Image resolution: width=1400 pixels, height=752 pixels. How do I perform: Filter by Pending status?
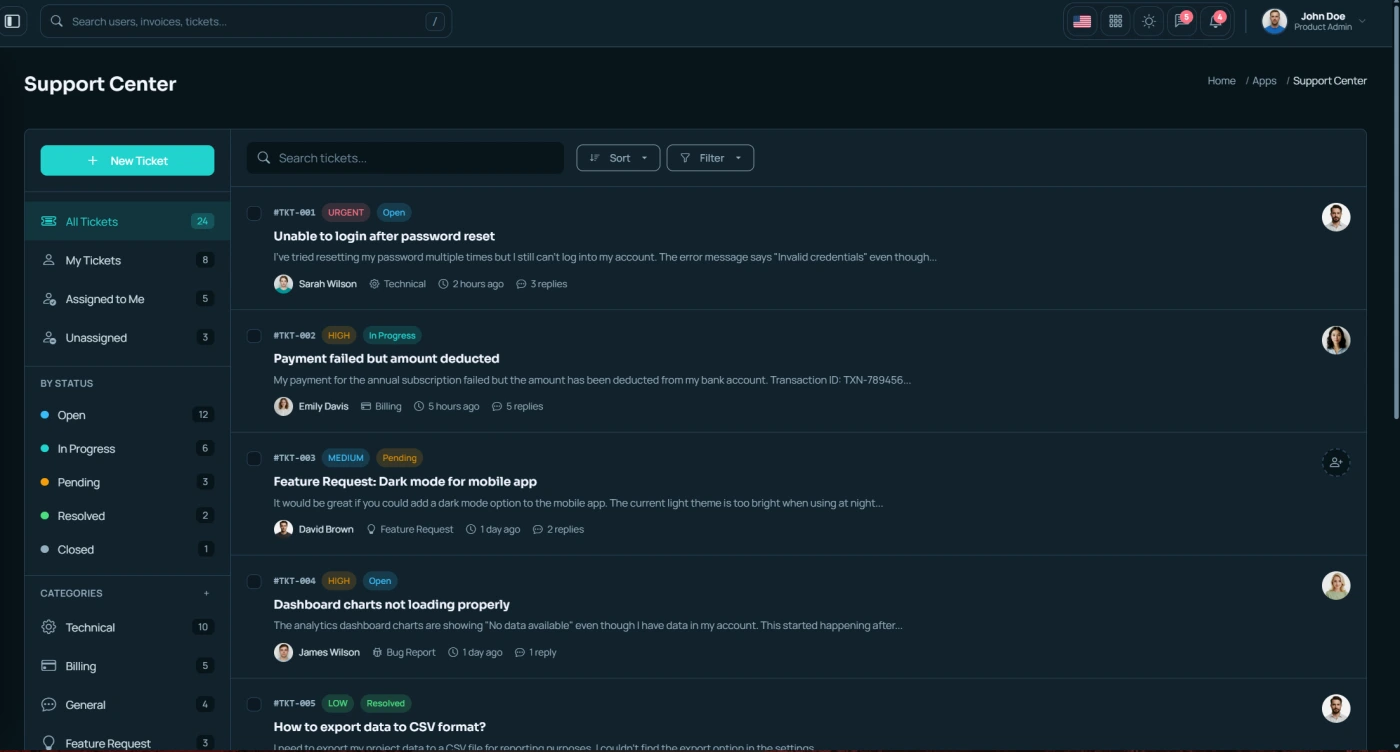coord(127,482)
